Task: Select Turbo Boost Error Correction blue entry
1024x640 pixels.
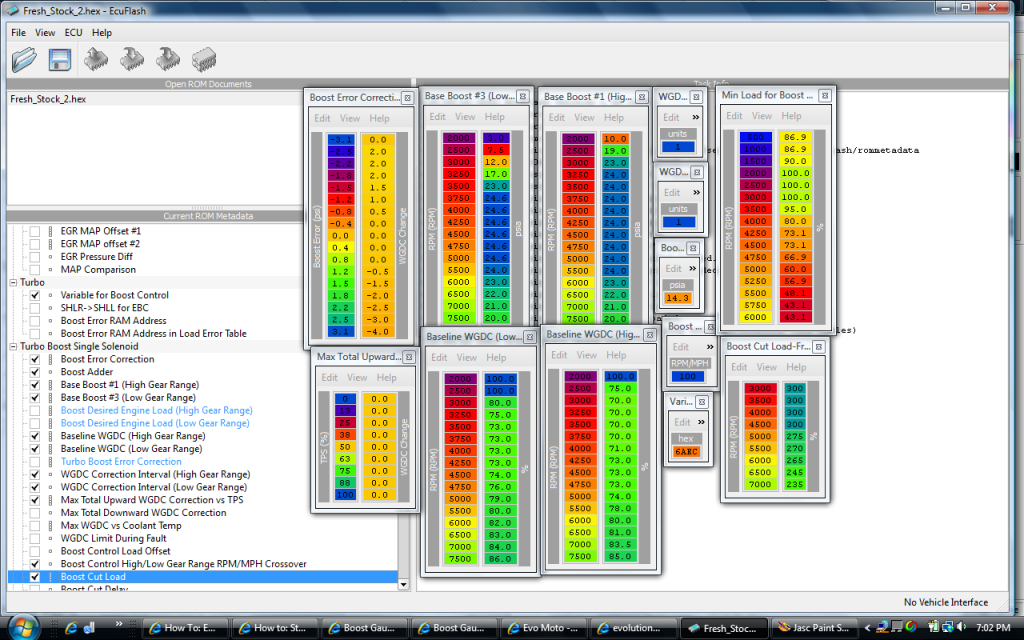Action: pos(121,462)
